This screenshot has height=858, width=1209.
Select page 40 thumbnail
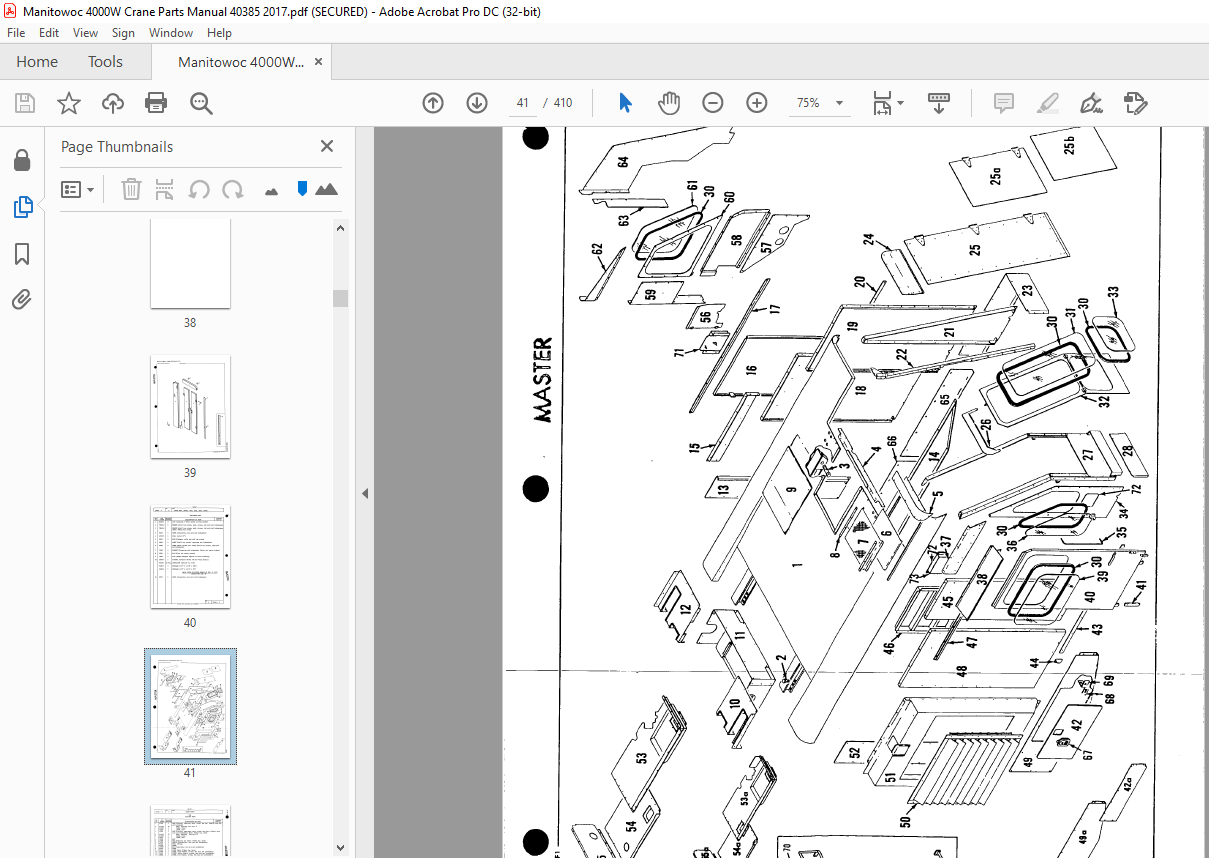click(x=190, y=557)
